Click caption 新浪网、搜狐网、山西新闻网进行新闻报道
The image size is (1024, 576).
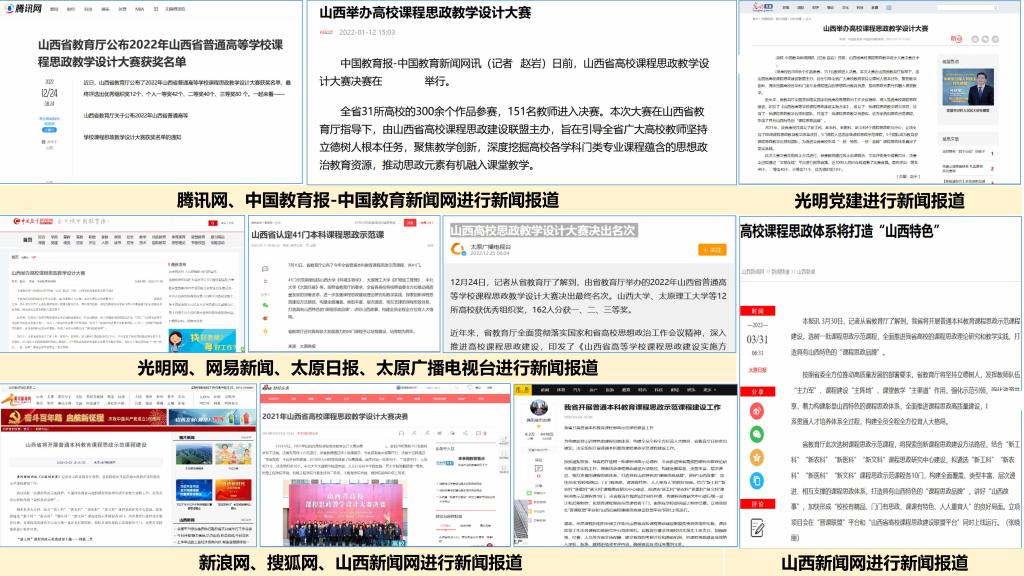(360, 562)
